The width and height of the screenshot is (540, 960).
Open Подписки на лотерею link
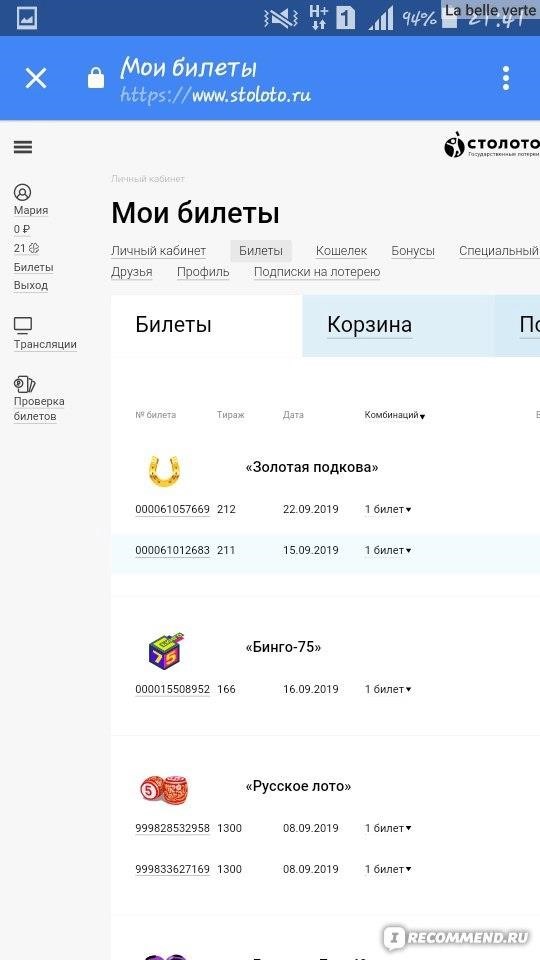coord(317,272)
